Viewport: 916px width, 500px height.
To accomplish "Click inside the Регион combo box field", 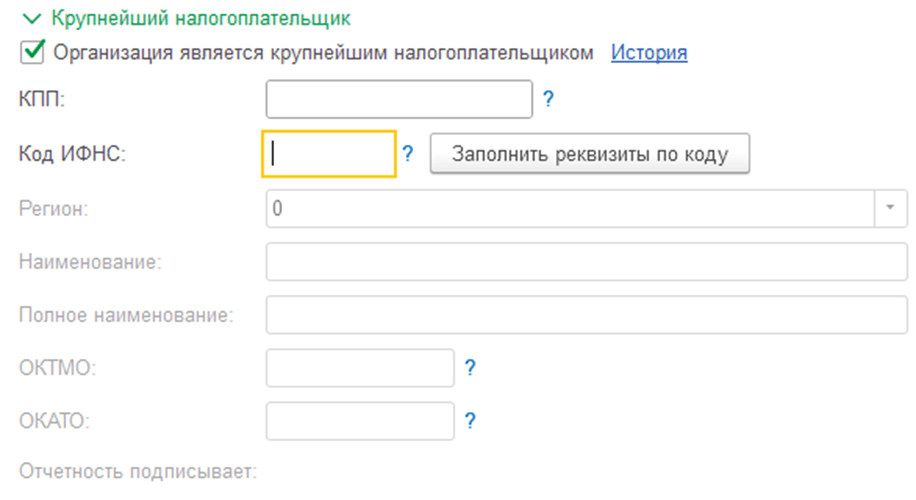I will [x=570, y=208].
